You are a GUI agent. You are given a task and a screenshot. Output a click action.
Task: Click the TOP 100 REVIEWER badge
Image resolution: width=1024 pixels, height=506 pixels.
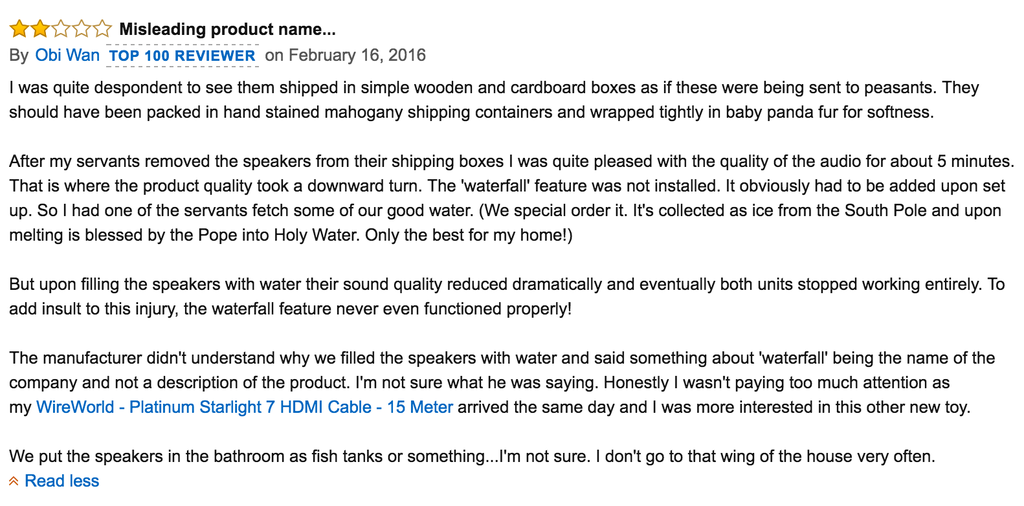[x=182, y=55]
